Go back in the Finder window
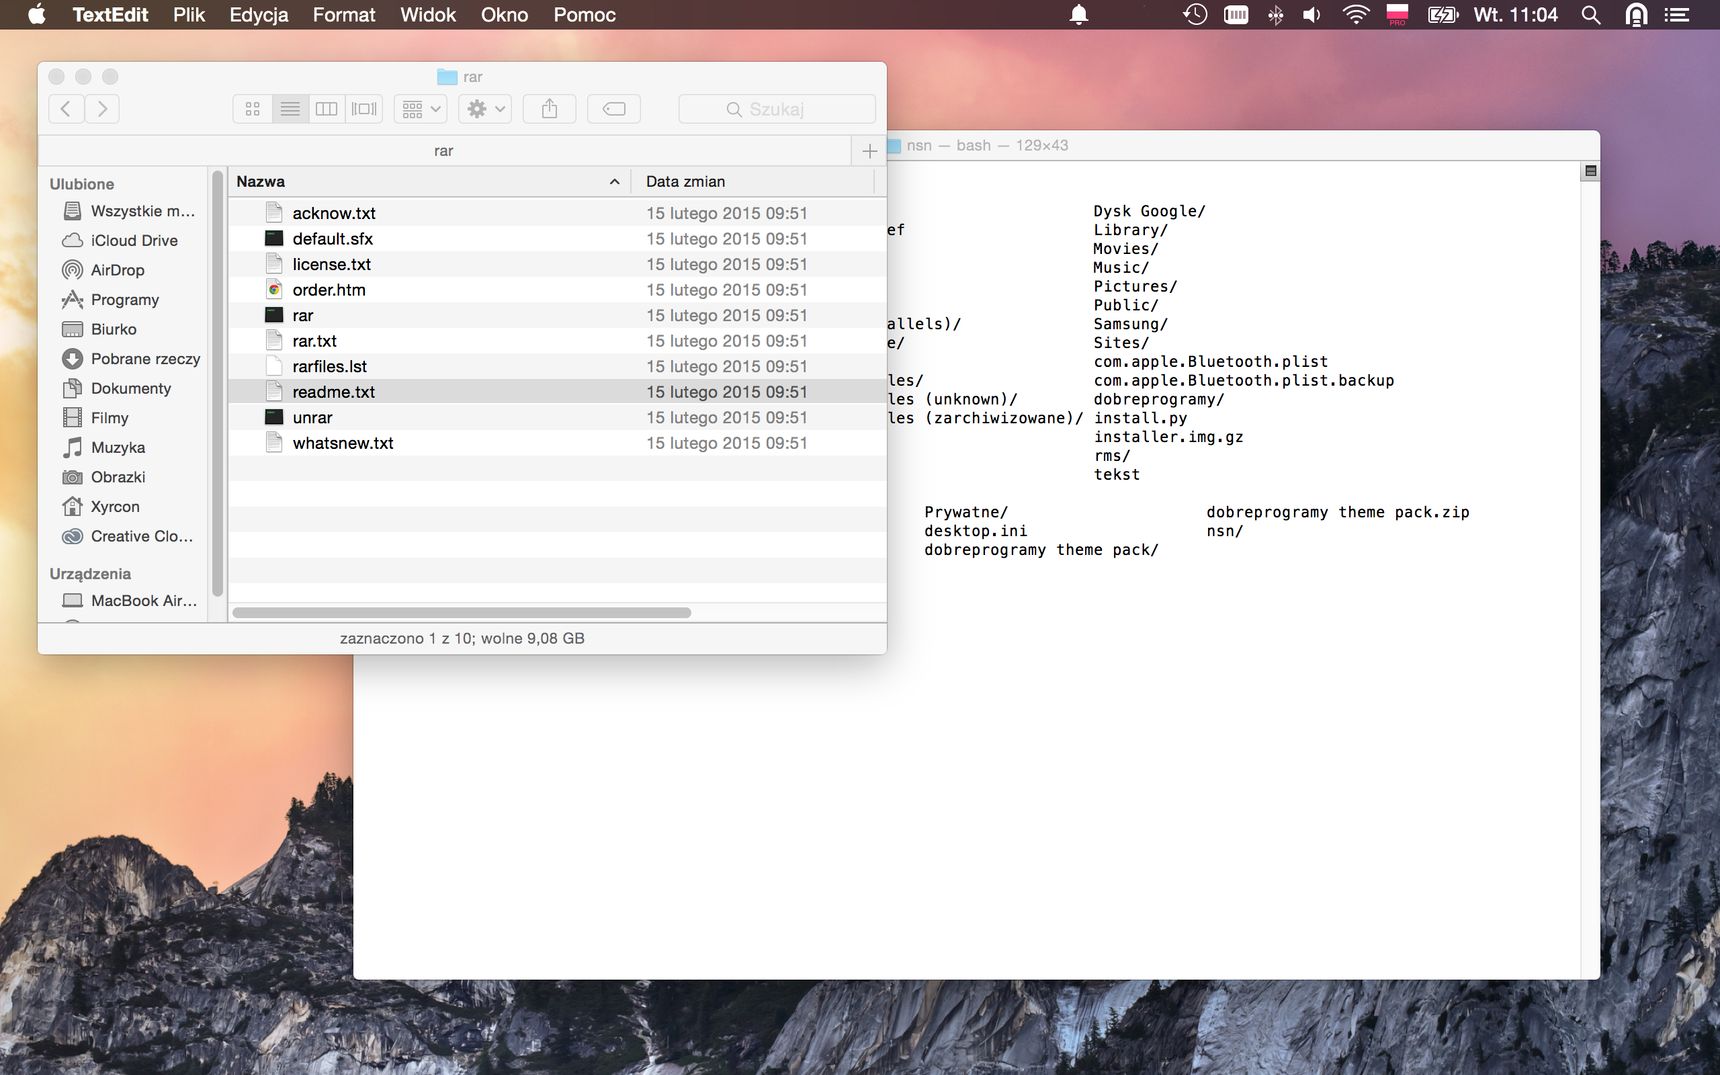 [x=66, y=109]
